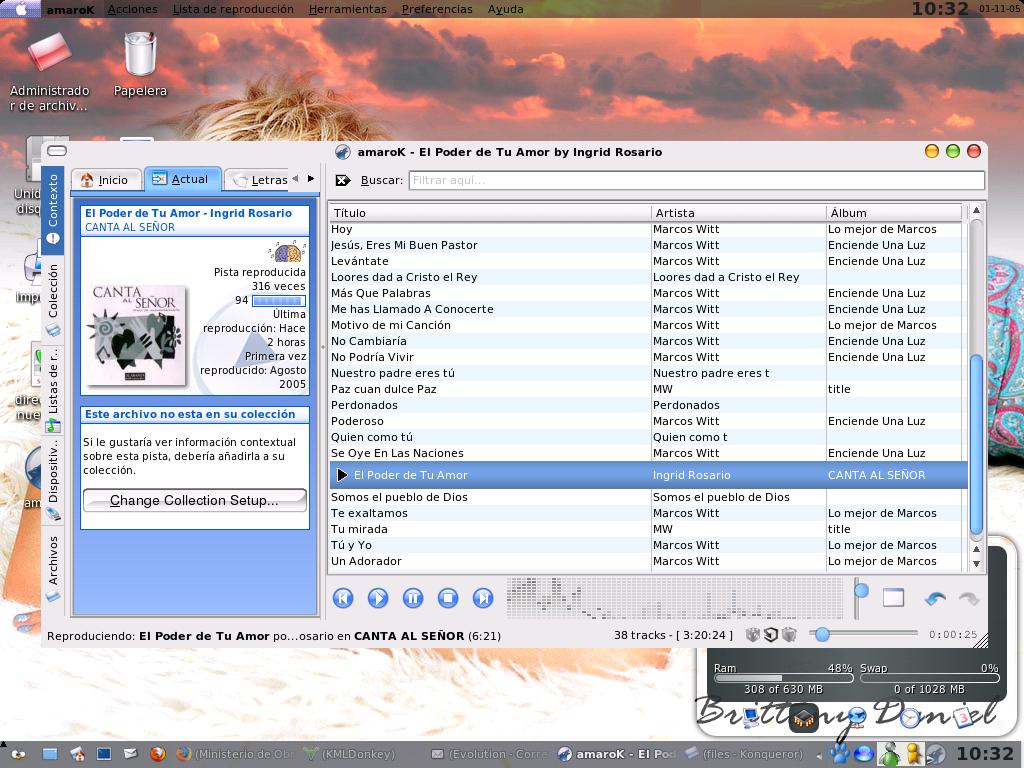Open the Preferencias menu
The image size is (1024, 768).
(437, 9)
